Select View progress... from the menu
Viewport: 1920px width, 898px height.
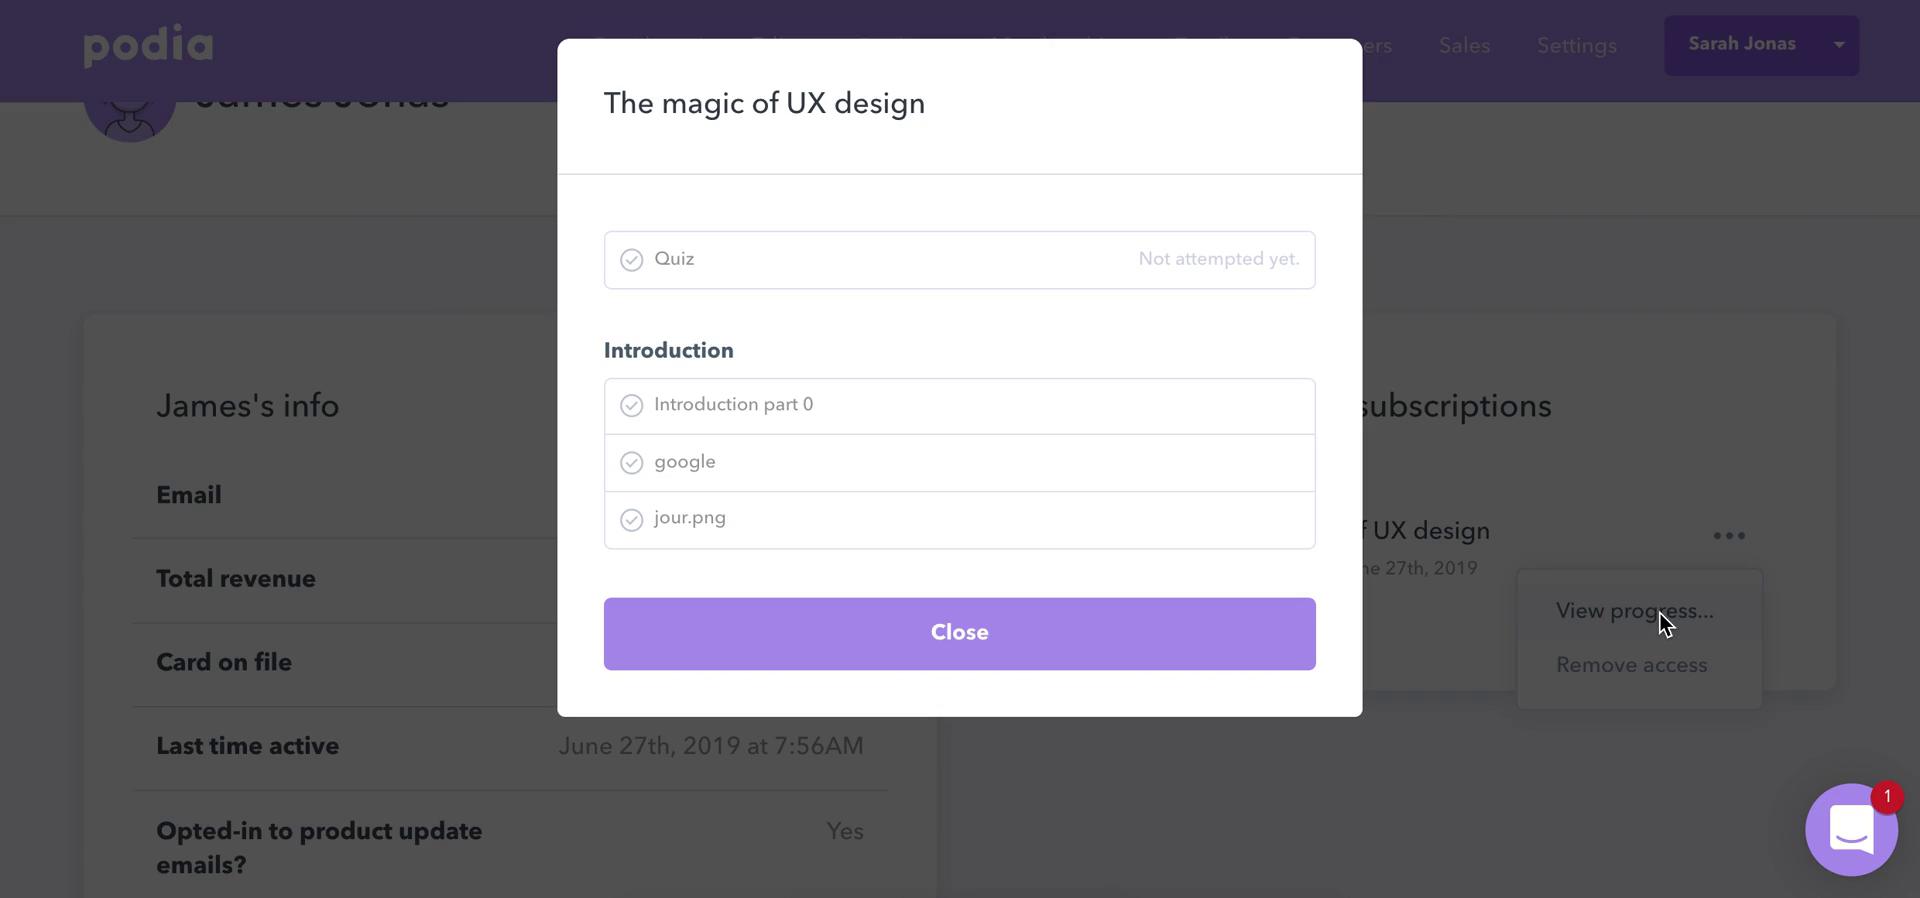tap(1634, 611)
